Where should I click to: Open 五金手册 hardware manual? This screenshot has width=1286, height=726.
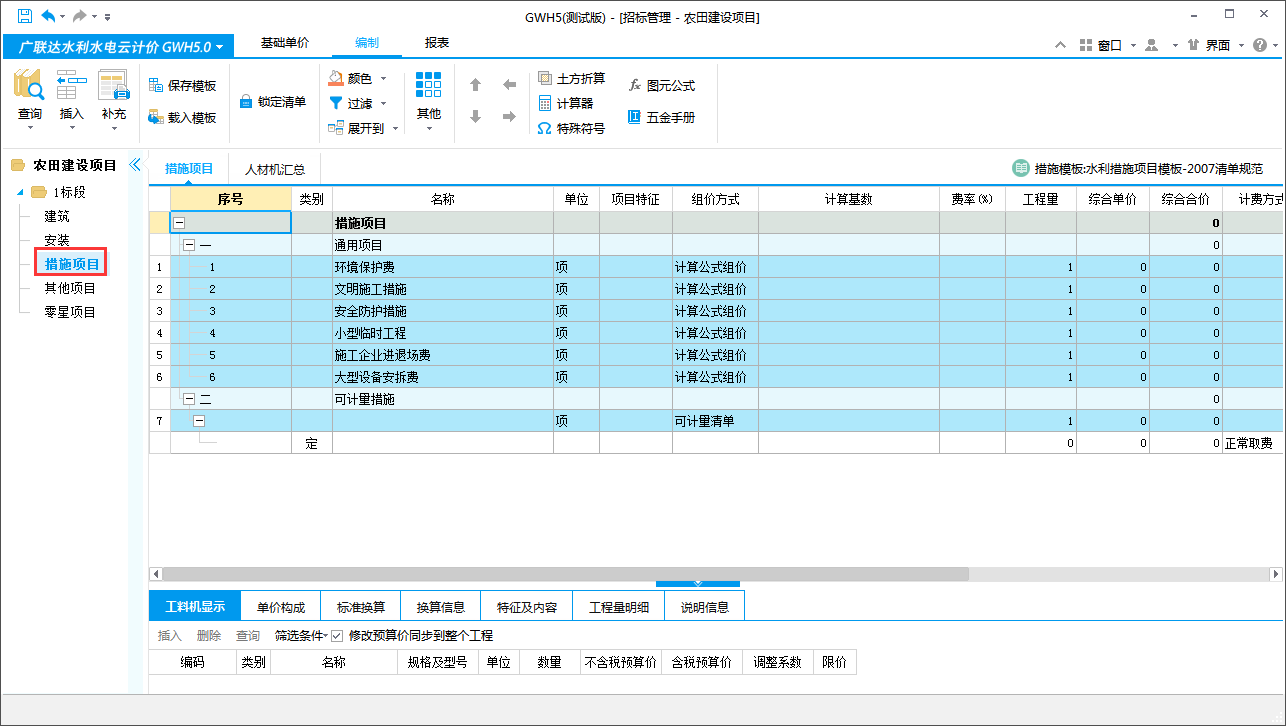(661, 117)
